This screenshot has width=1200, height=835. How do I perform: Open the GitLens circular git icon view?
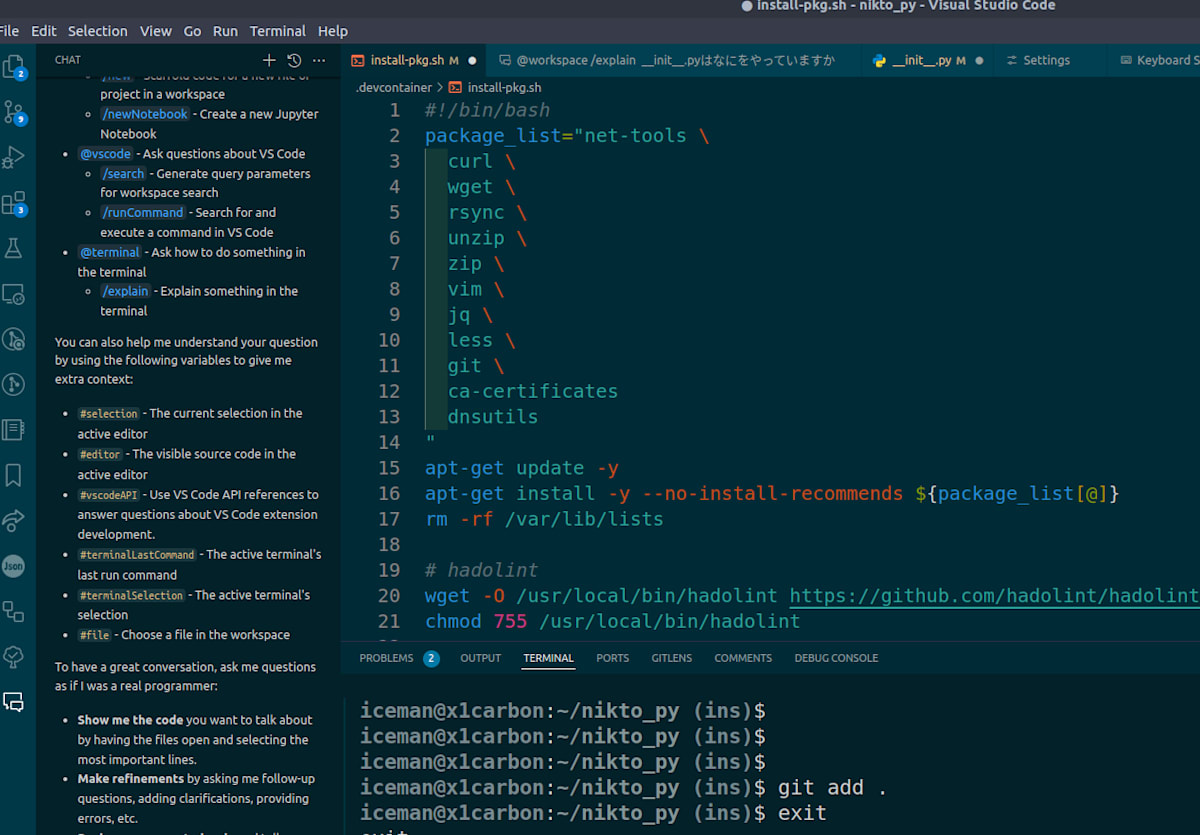coord(14,384)
